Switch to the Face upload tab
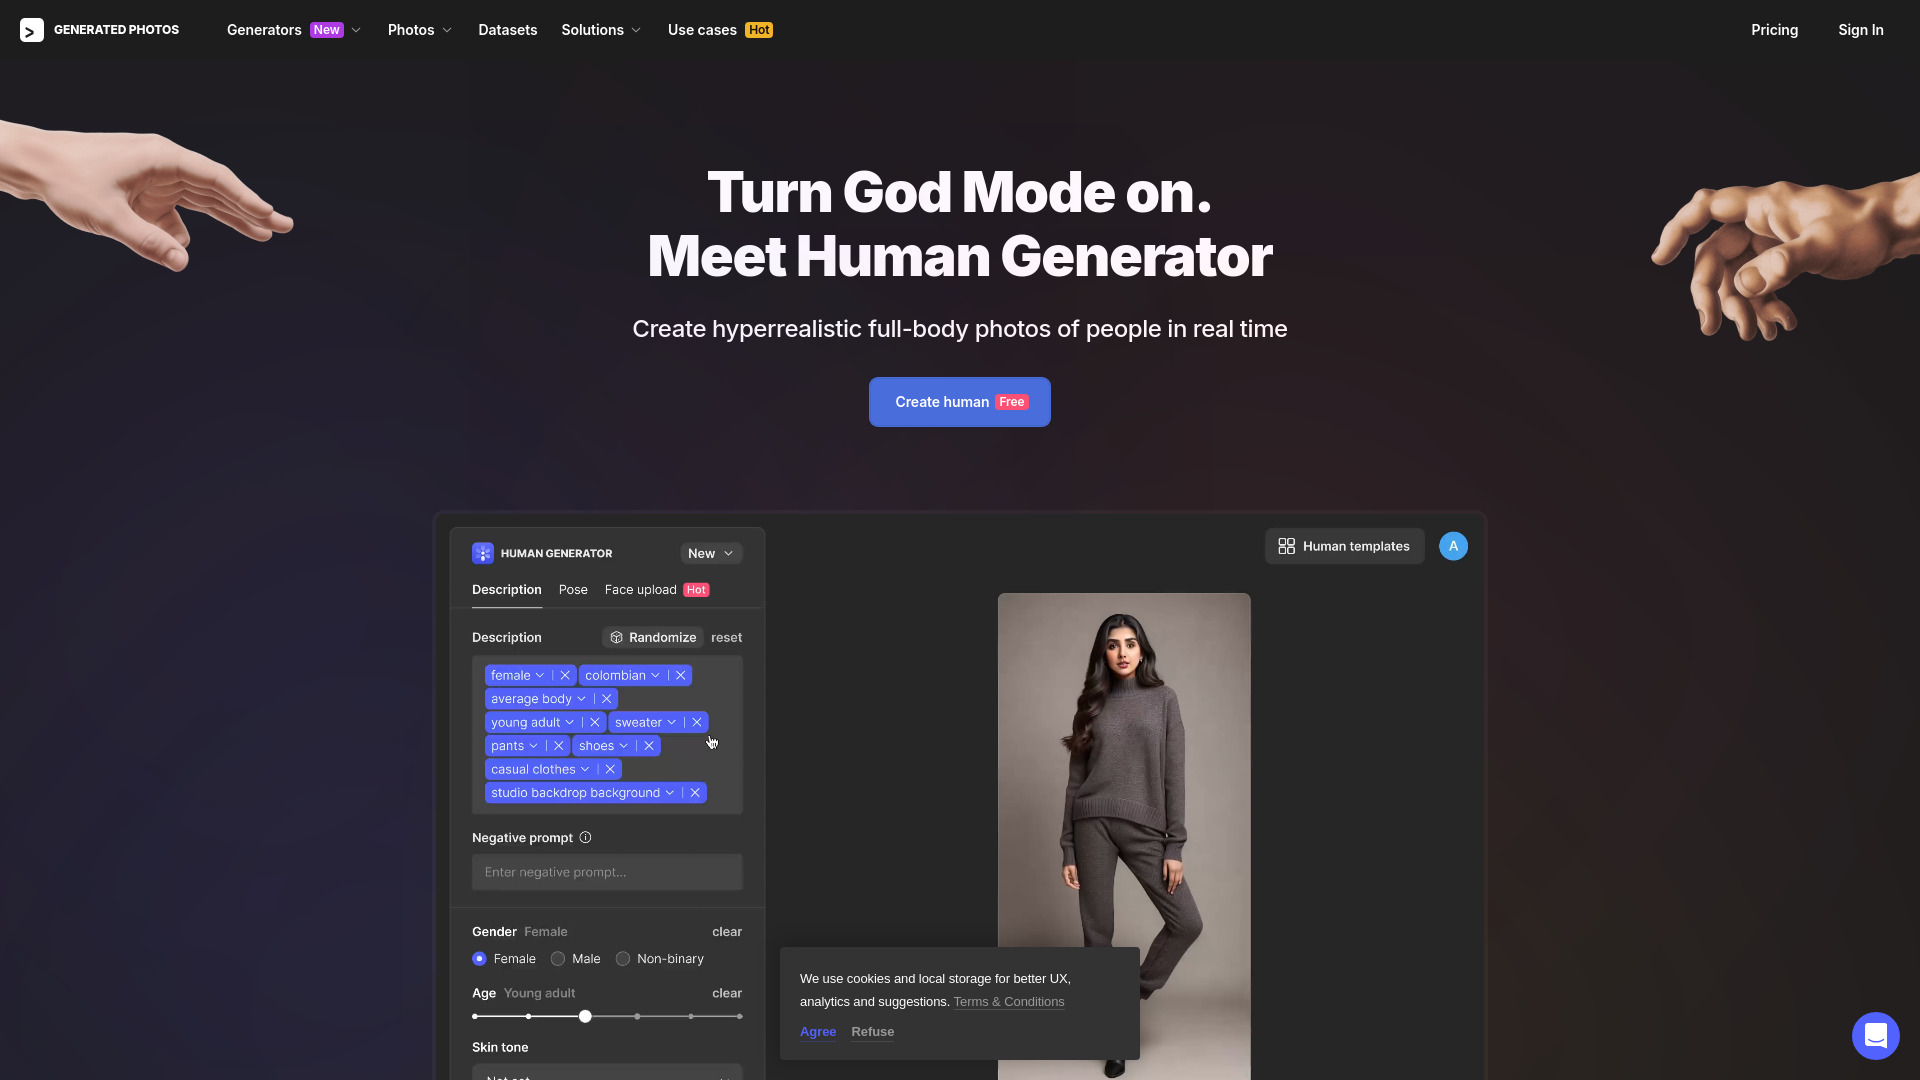1920x1080 pixels. 640,589
